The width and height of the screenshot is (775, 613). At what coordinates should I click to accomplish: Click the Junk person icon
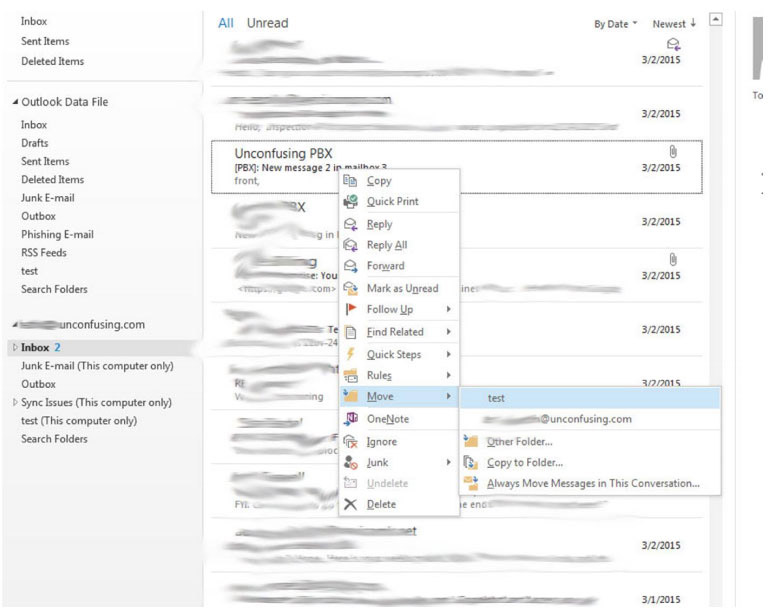[x=350, y=463]
